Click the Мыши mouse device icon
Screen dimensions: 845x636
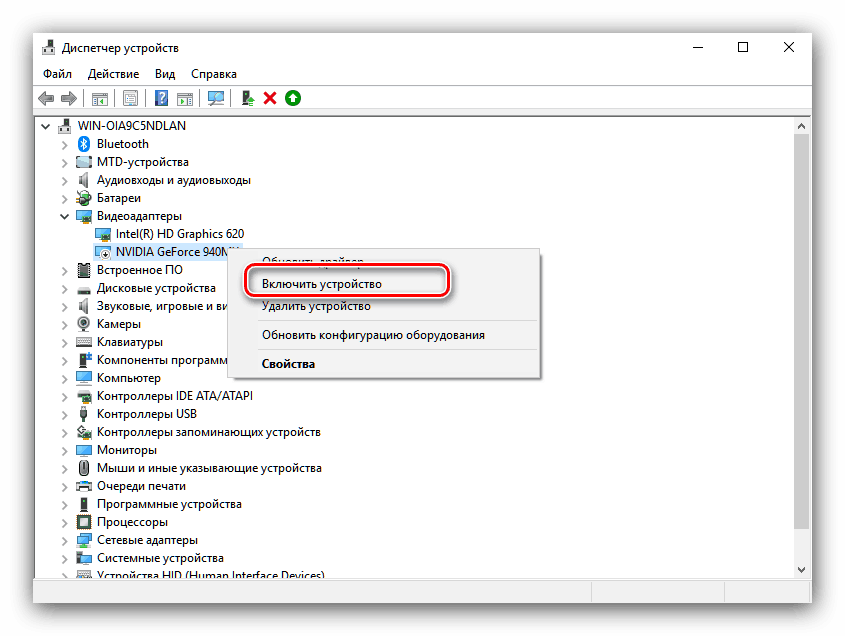click(84, 468)
